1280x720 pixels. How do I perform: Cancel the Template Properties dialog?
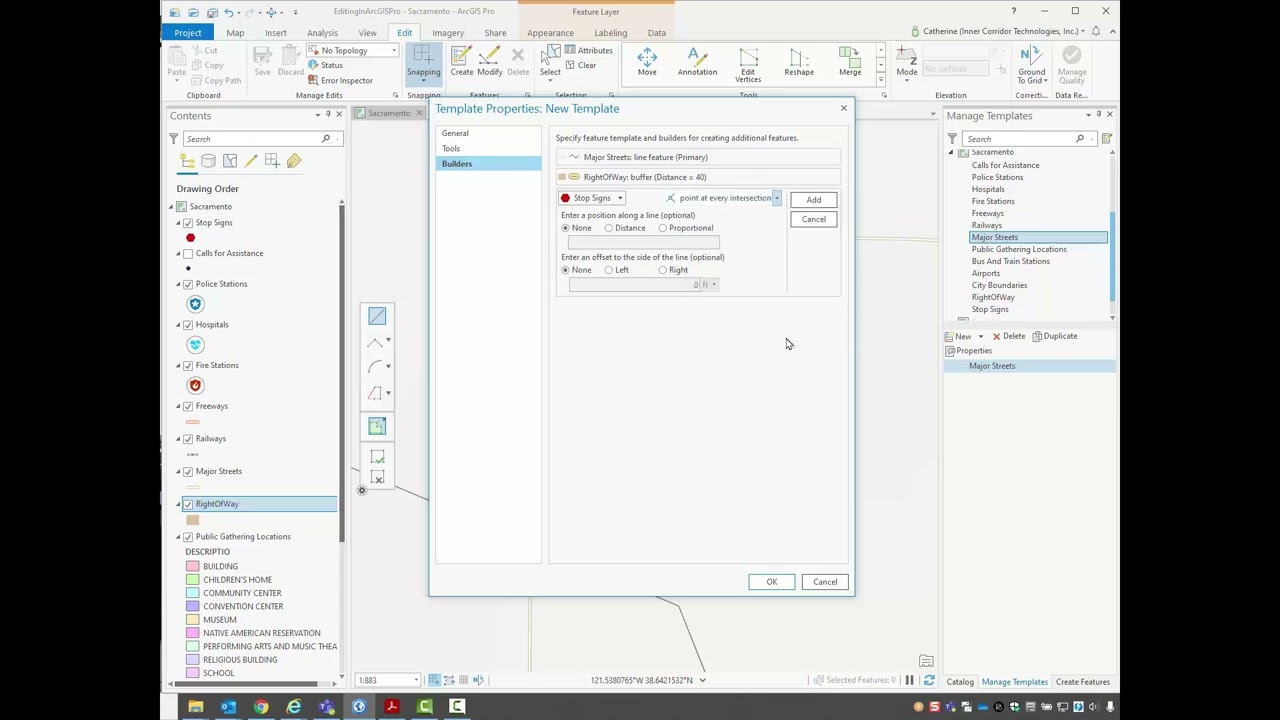coord(825,582)
